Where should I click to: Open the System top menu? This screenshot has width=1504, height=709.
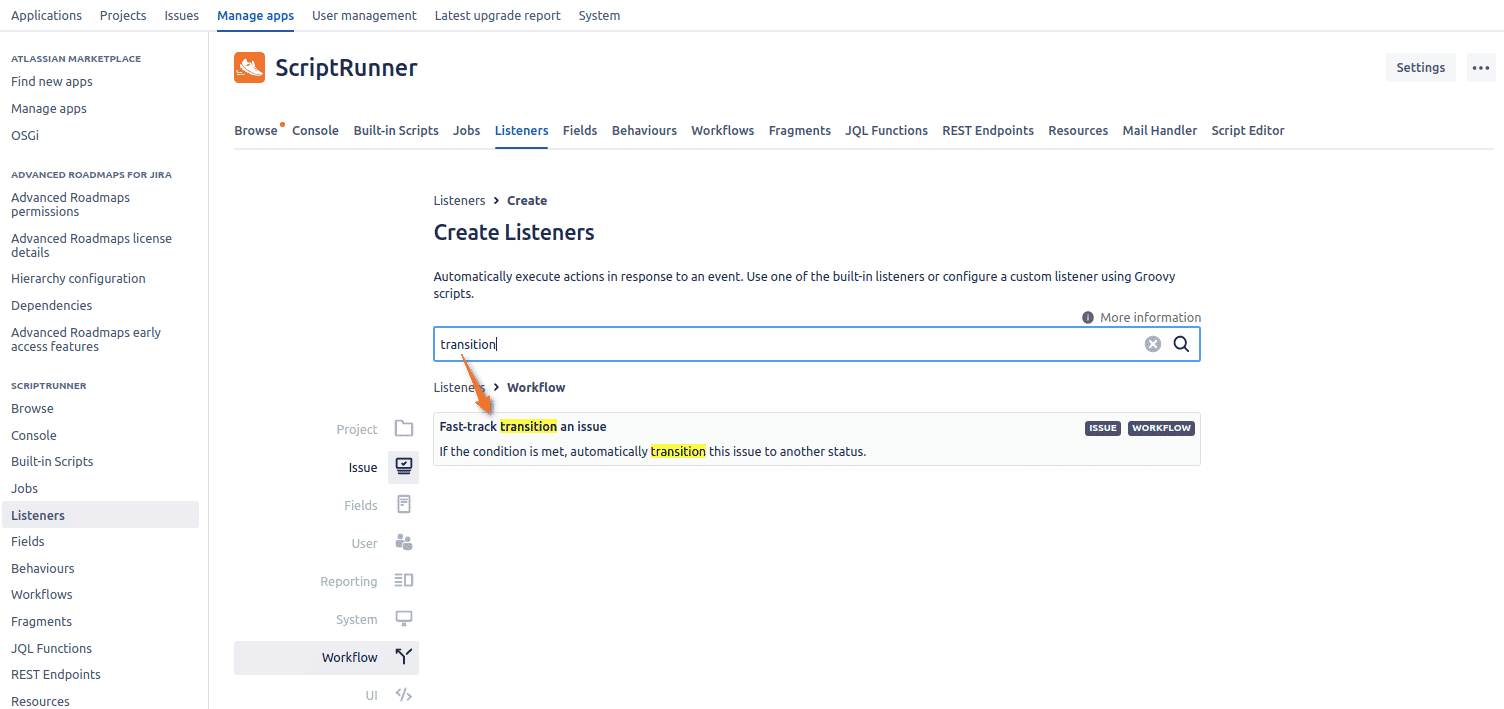599,16
